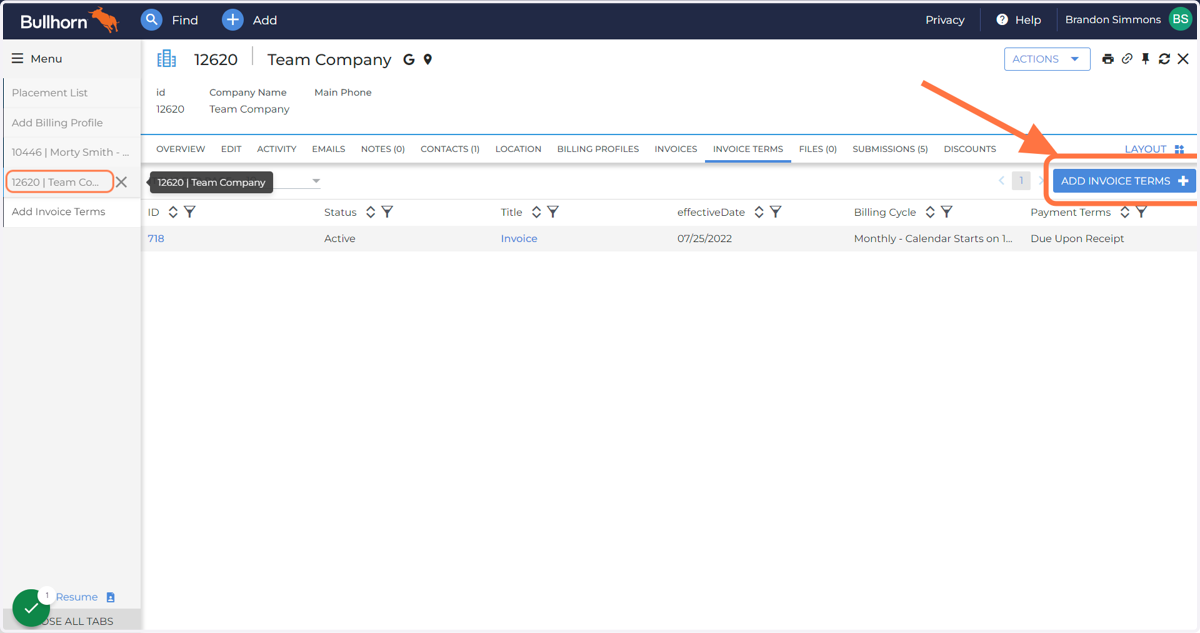The height and width of the screenshot is (633, 1200).
Task: Switch to the LOCATION tab
Action: point(518,149)
